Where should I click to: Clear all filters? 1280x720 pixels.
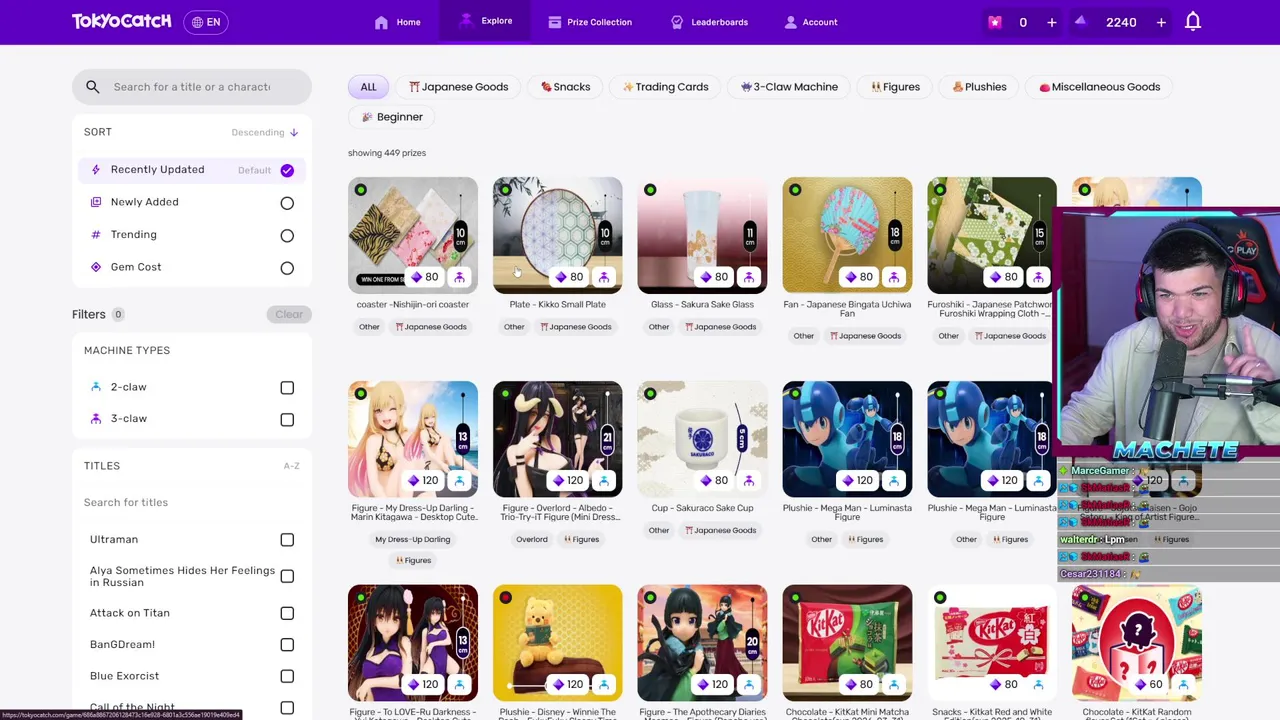(289, 314)
